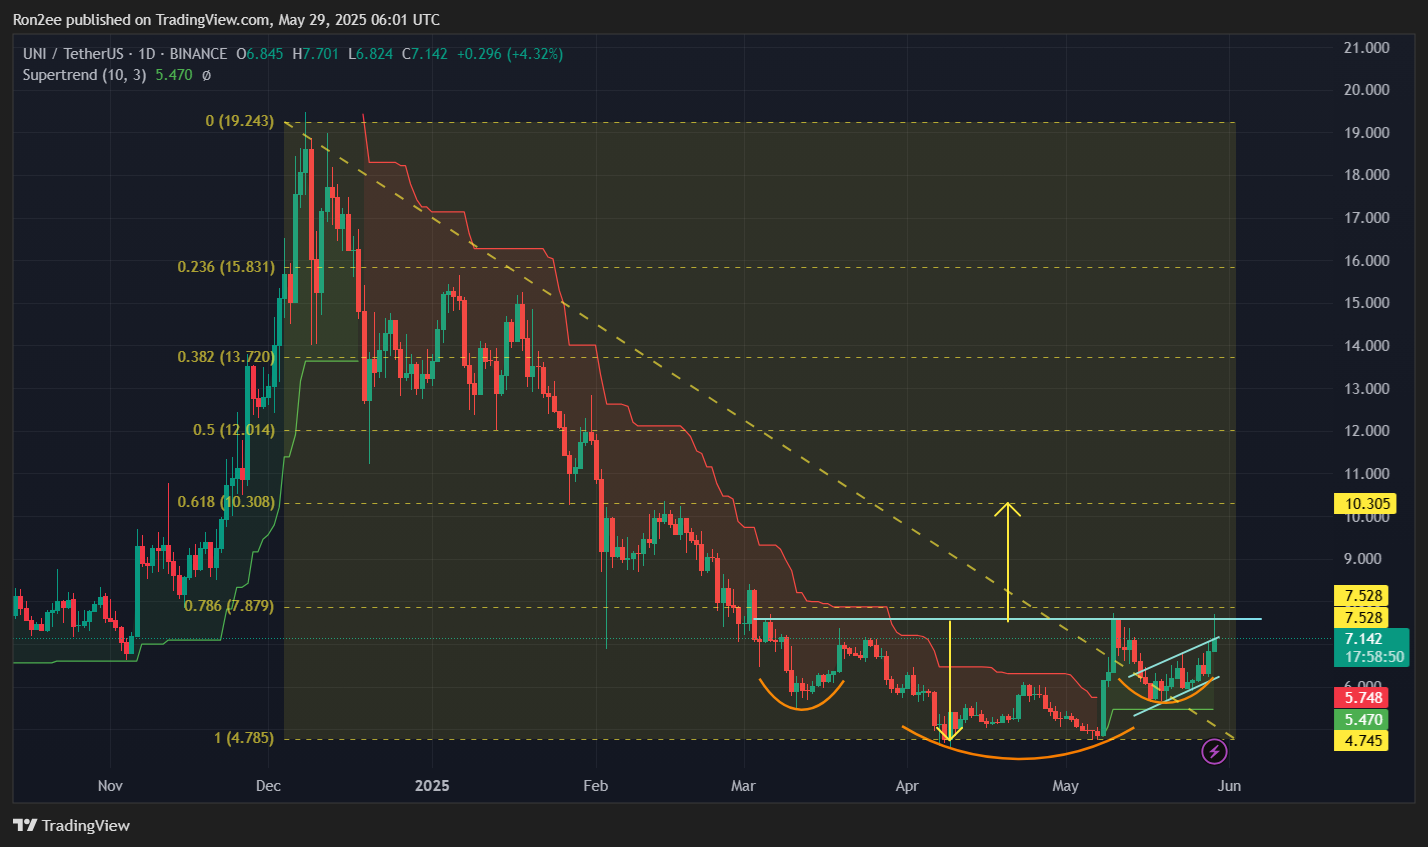
Task: Click Fibonacci label 0.786 (7.879)
Action: pyautogui.click(x=229, y=606)
